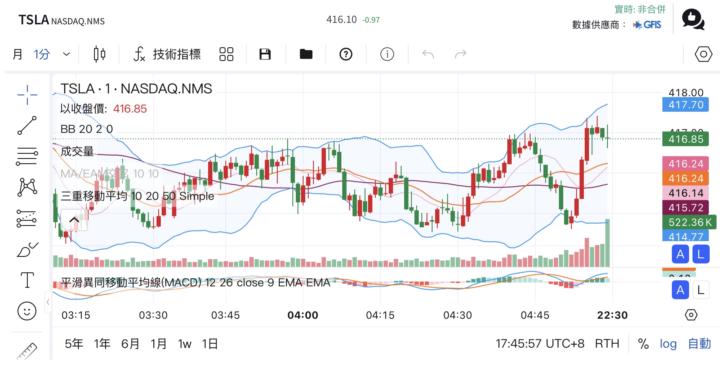720x378 pixels.
Task: Open the timezone menu 17:45:57 UTC+8
Action: (x=540, y=344)
